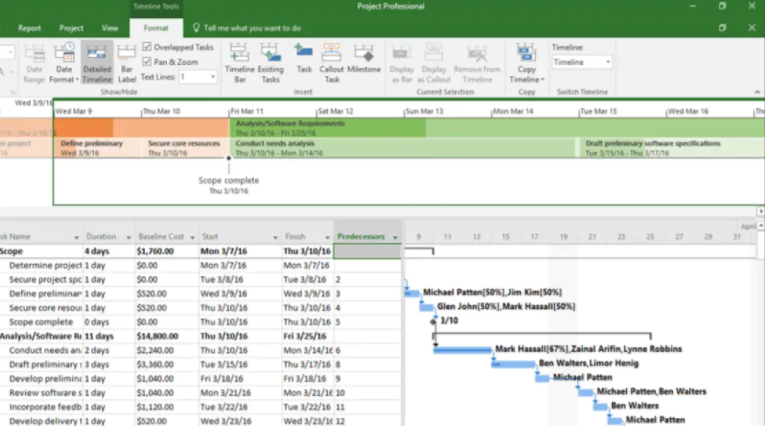
Task: Select the Timeline Bar icon
Action: pyautogui.click(x=239, y=60)
